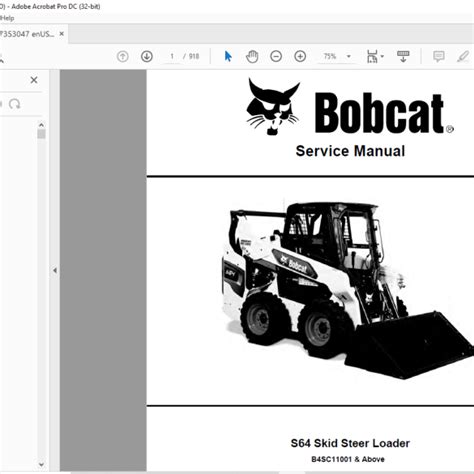Edit the current page number field
The image size is (474, 474).
[172, 56]
